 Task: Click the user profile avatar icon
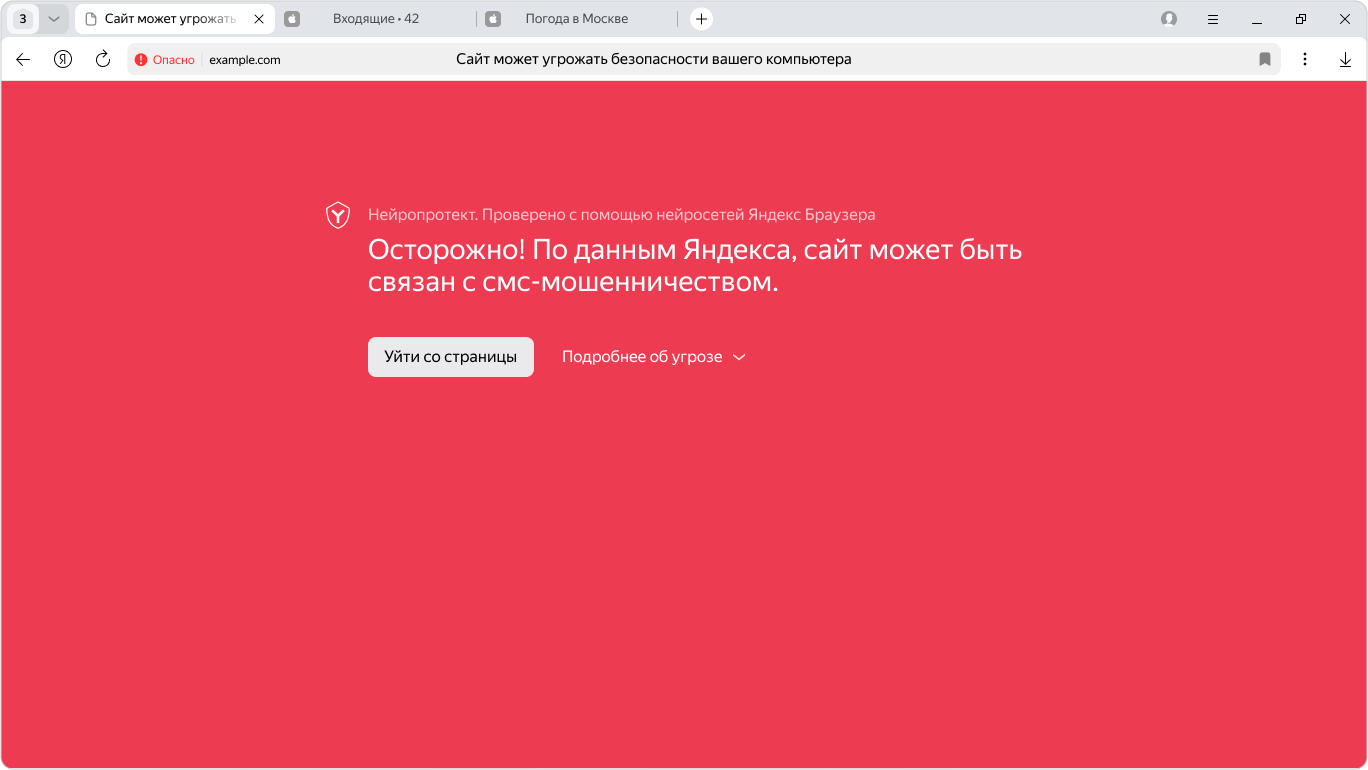tap(1169, 19)
